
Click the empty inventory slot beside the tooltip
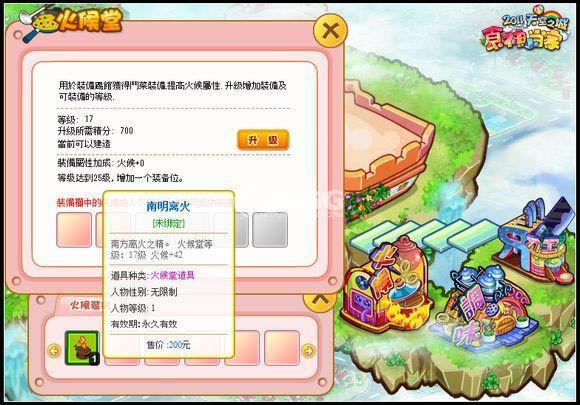(x=242, y=348)
